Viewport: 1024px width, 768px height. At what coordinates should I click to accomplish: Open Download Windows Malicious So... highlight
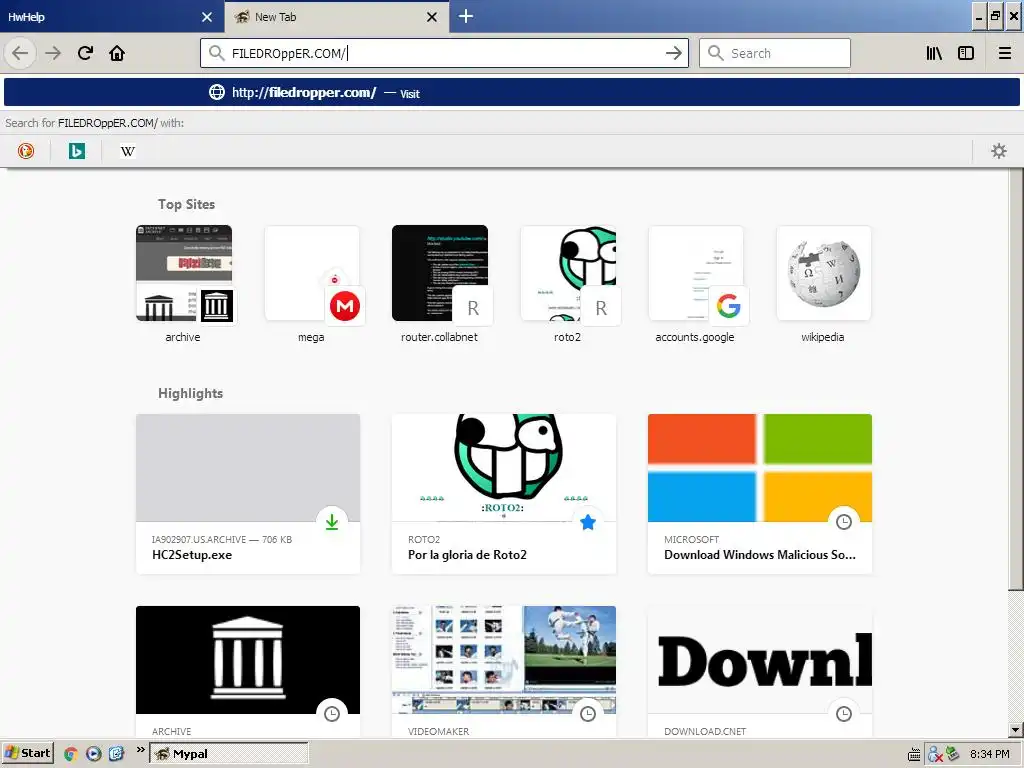tap(760, 494)
